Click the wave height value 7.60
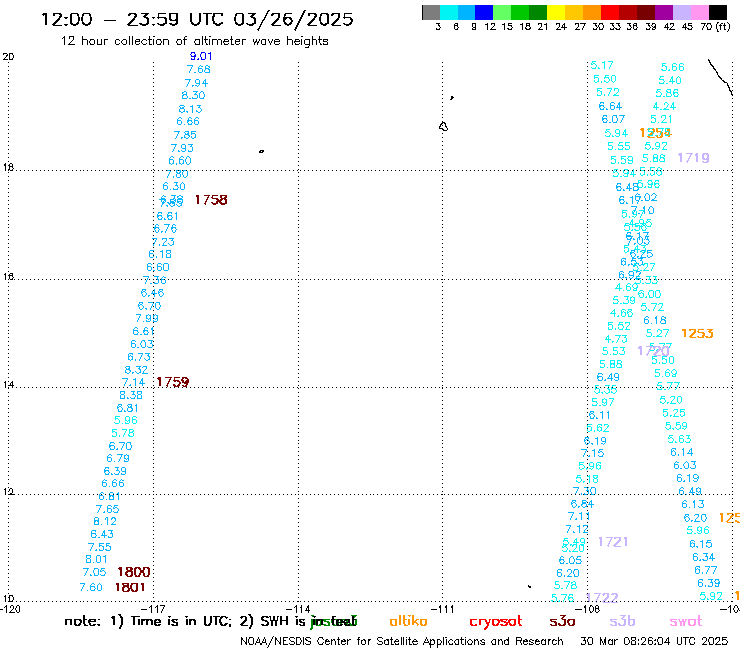The height and width of the screenshot is (650, 740). click(91, 587)
